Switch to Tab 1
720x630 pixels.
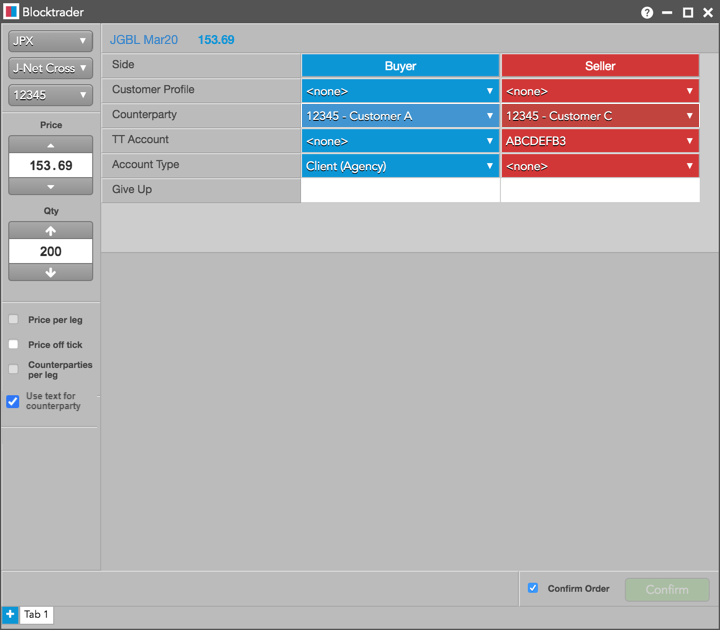pos(36,615)
